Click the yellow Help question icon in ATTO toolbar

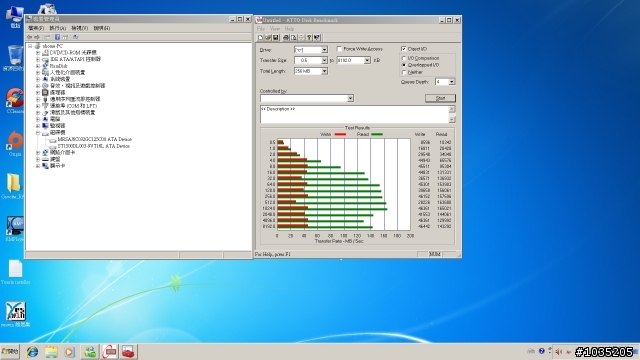tap(309, 38)
